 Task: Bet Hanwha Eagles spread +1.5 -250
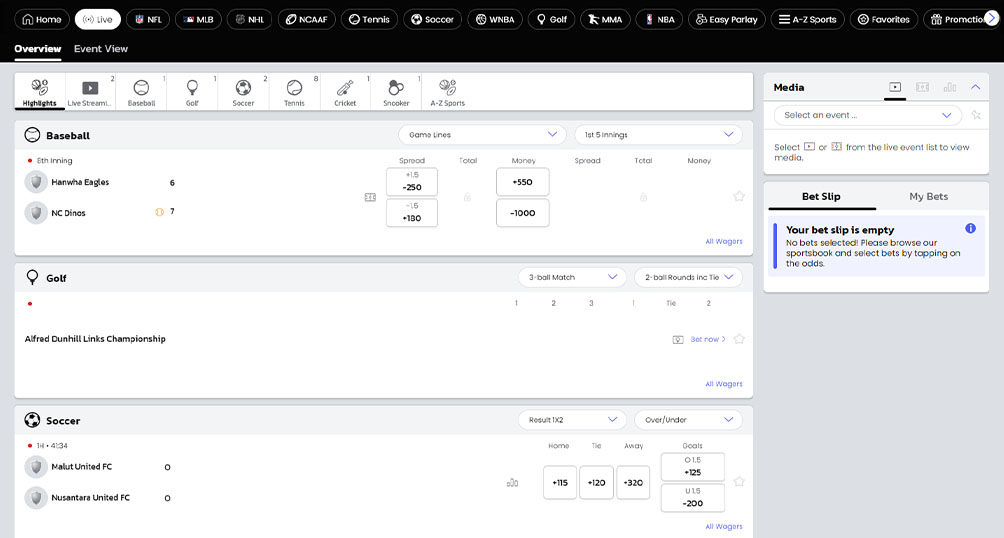(x=412, y=182)
